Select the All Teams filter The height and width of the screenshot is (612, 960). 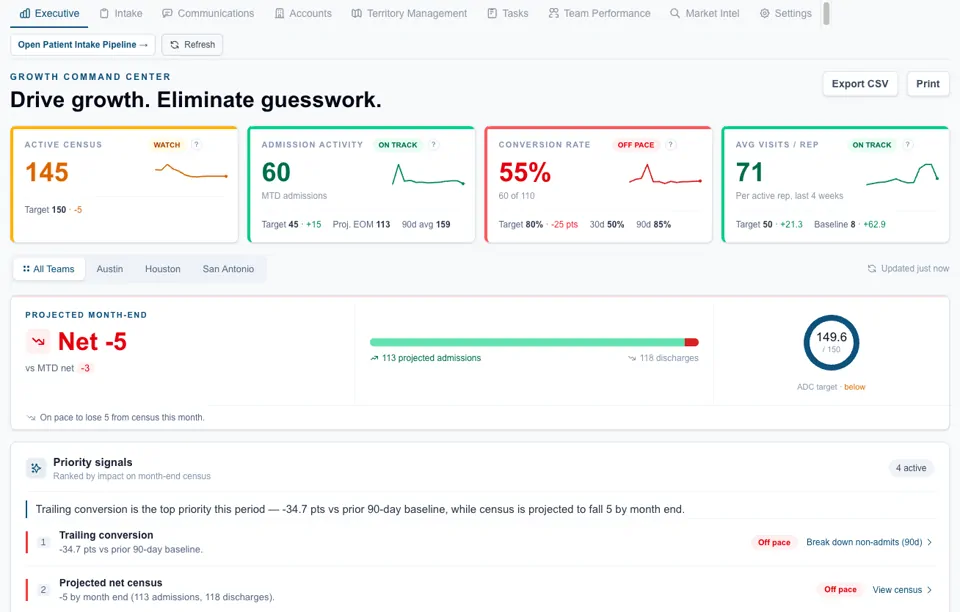pos(48,269)
